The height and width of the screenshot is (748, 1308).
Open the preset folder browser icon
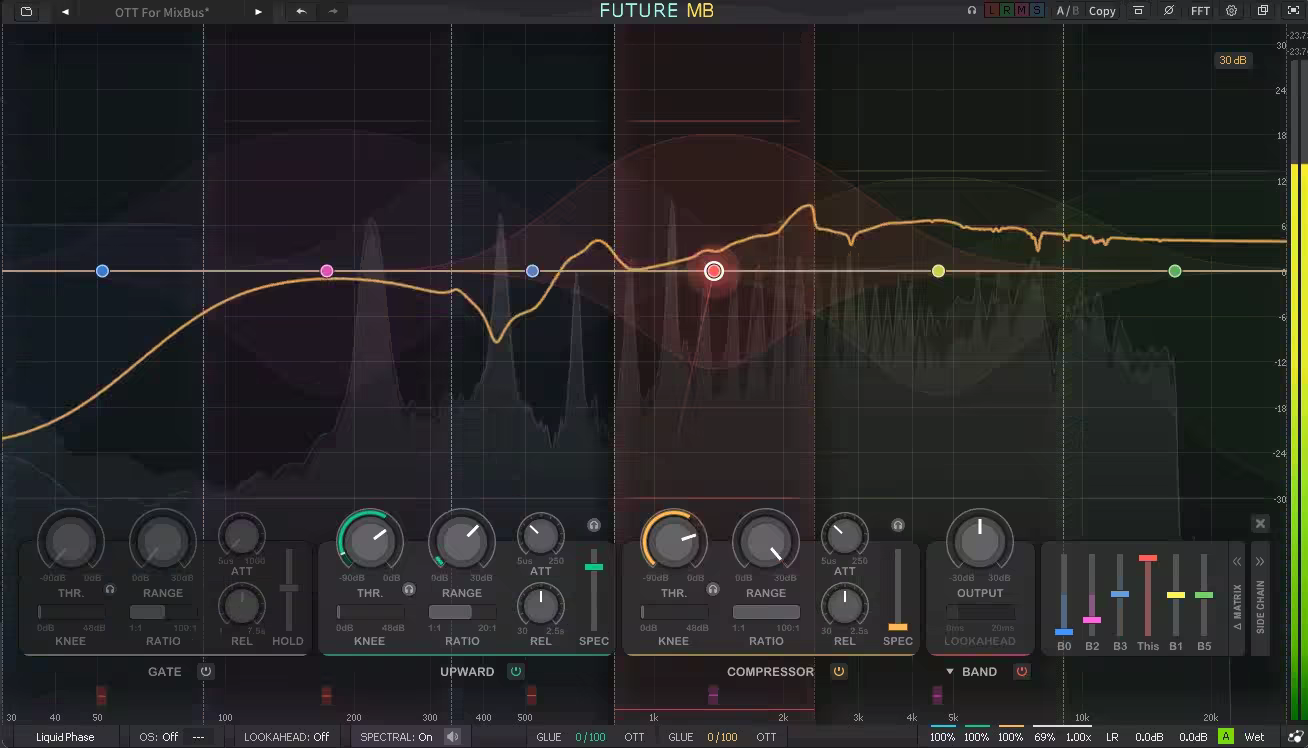click(26, 12)
